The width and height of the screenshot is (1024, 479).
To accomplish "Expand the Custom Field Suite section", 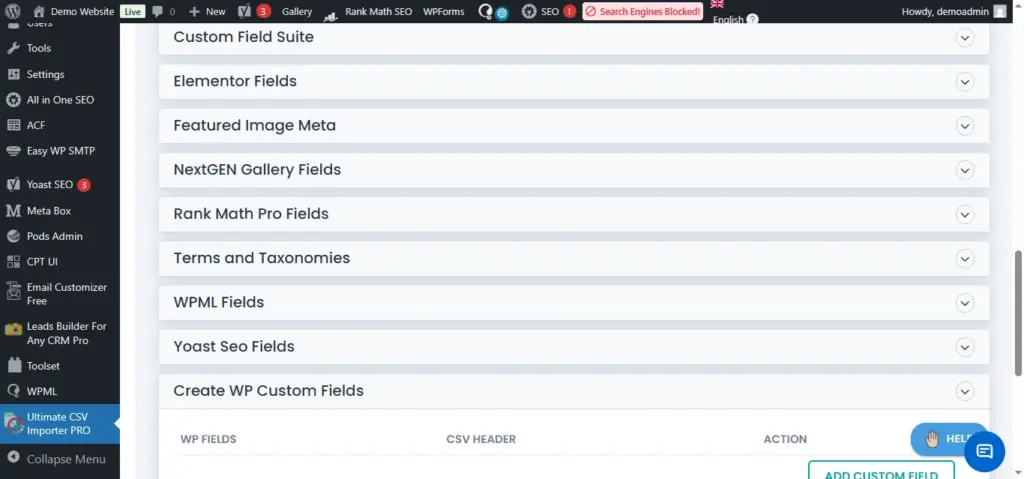I will click(x=965, y=37).
